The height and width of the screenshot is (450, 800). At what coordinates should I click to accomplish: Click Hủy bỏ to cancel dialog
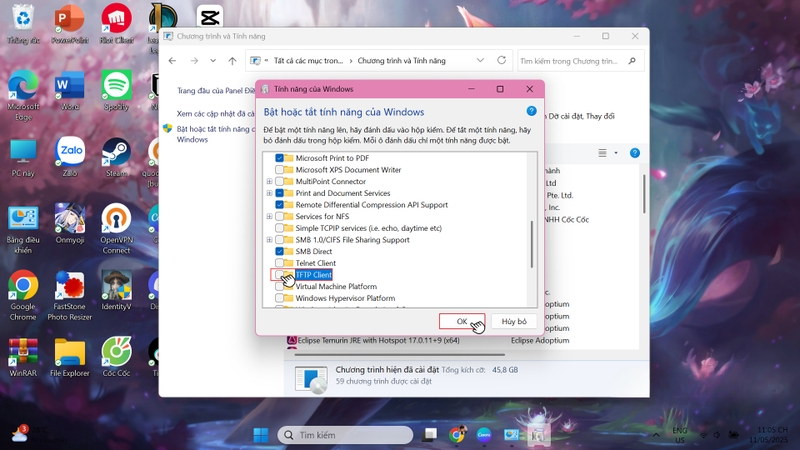514,321
